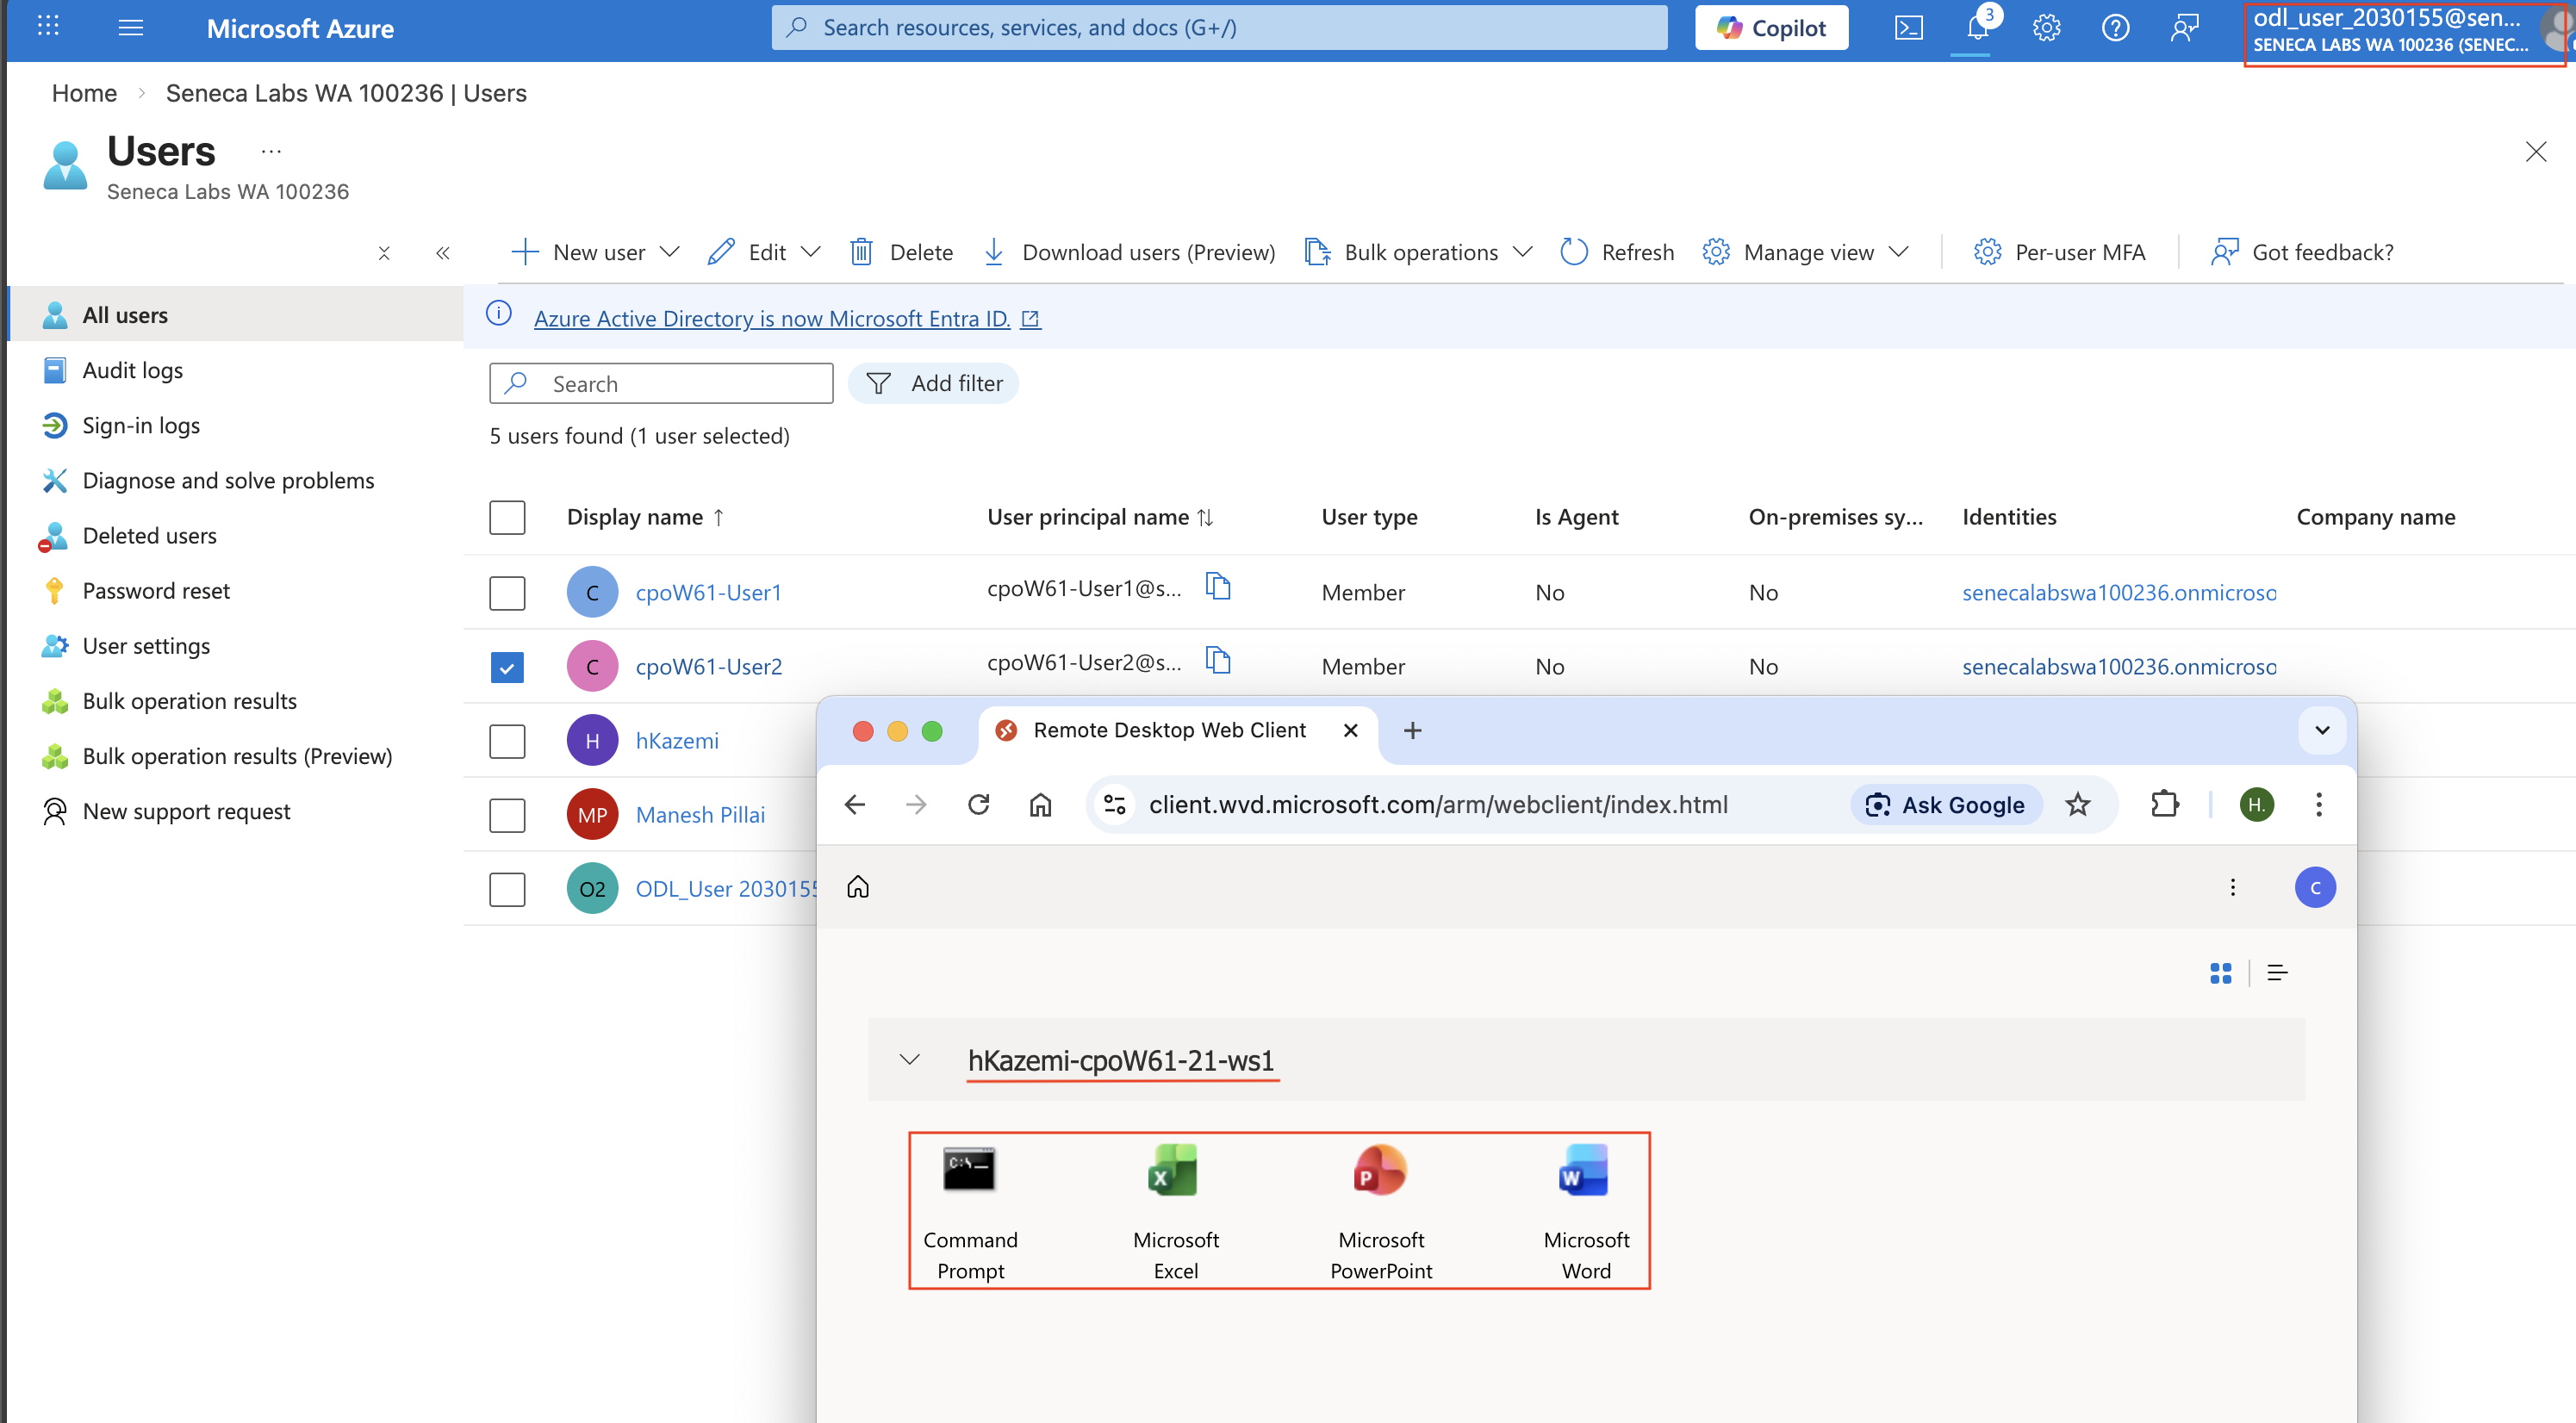Open the Users more options ellipsis
The width and height of the screenshot is (2576, 1423).
[271, 151]
